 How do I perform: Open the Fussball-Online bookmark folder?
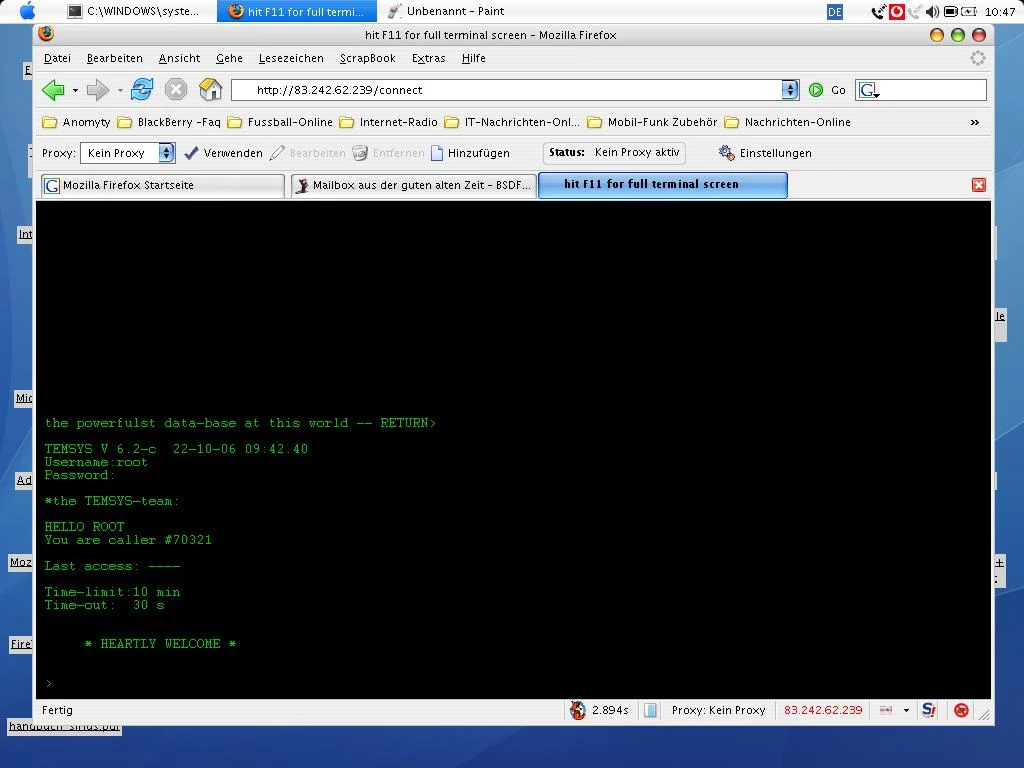(280, 122)
